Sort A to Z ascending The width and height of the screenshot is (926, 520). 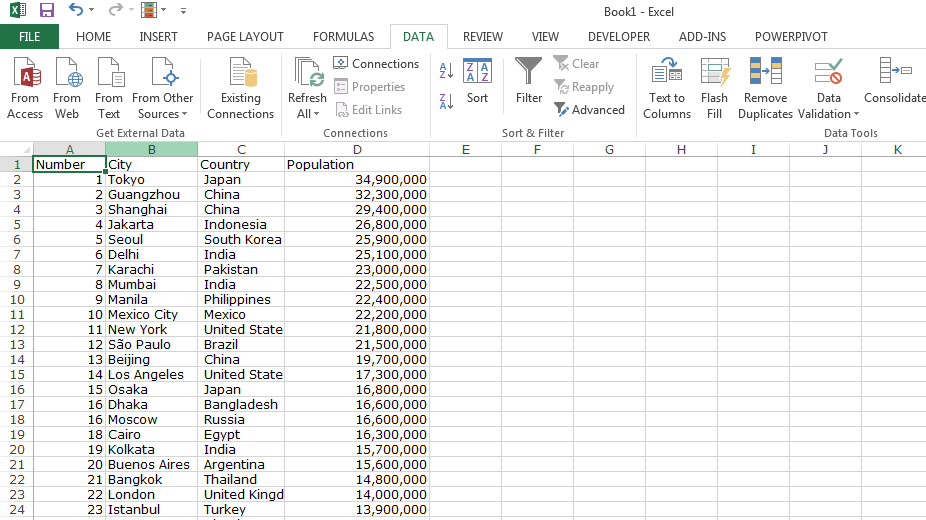446,71
